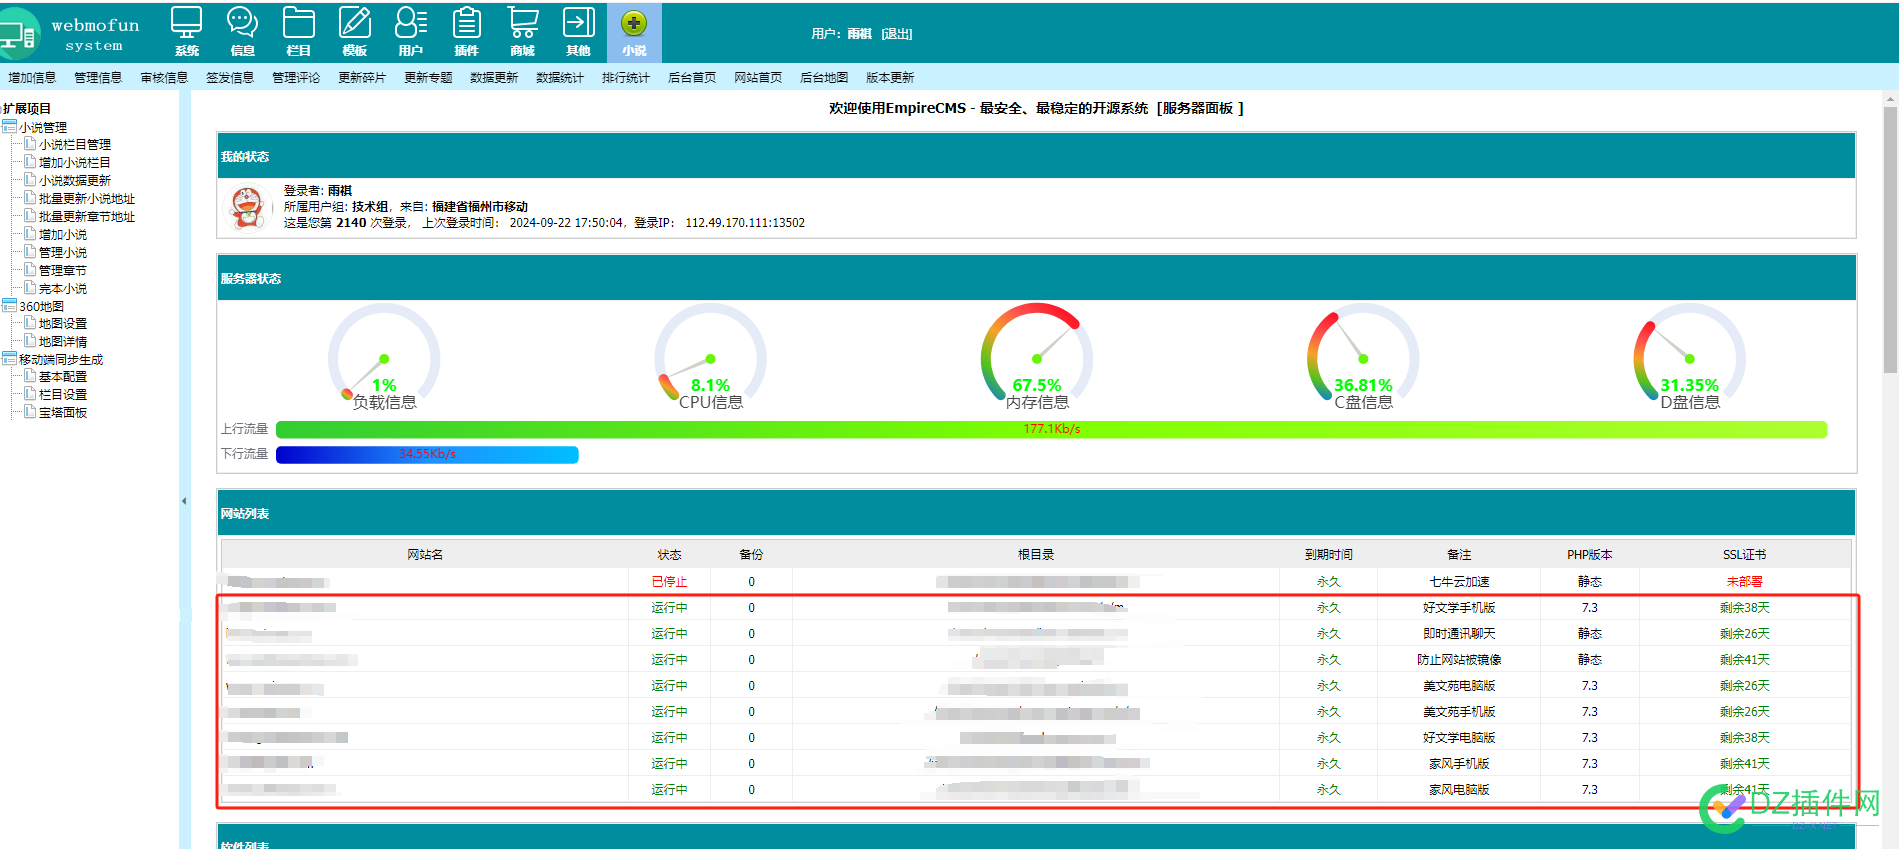Click the page icon beside 地图设置
Image resolution: width=1899 pixels, height=849 pixels.
[31, 323]
